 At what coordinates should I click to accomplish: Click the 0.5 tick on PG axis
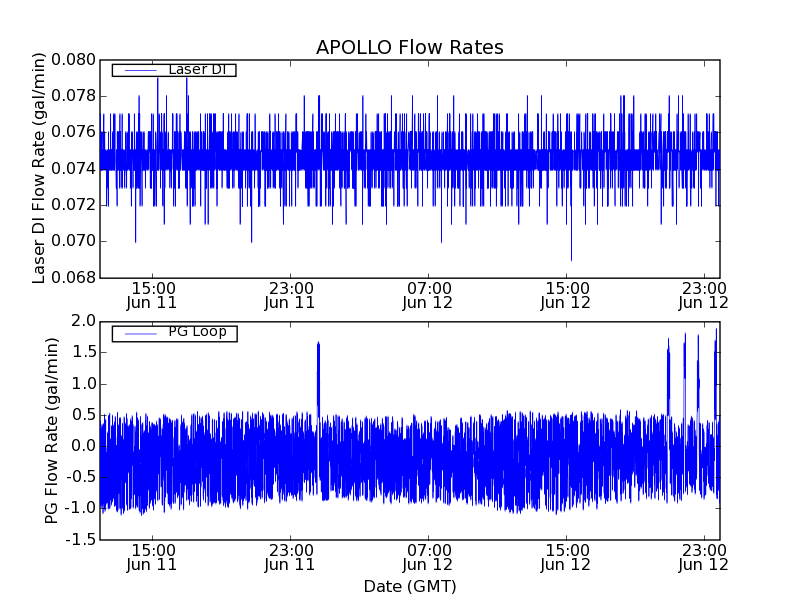tap(84, 415)
